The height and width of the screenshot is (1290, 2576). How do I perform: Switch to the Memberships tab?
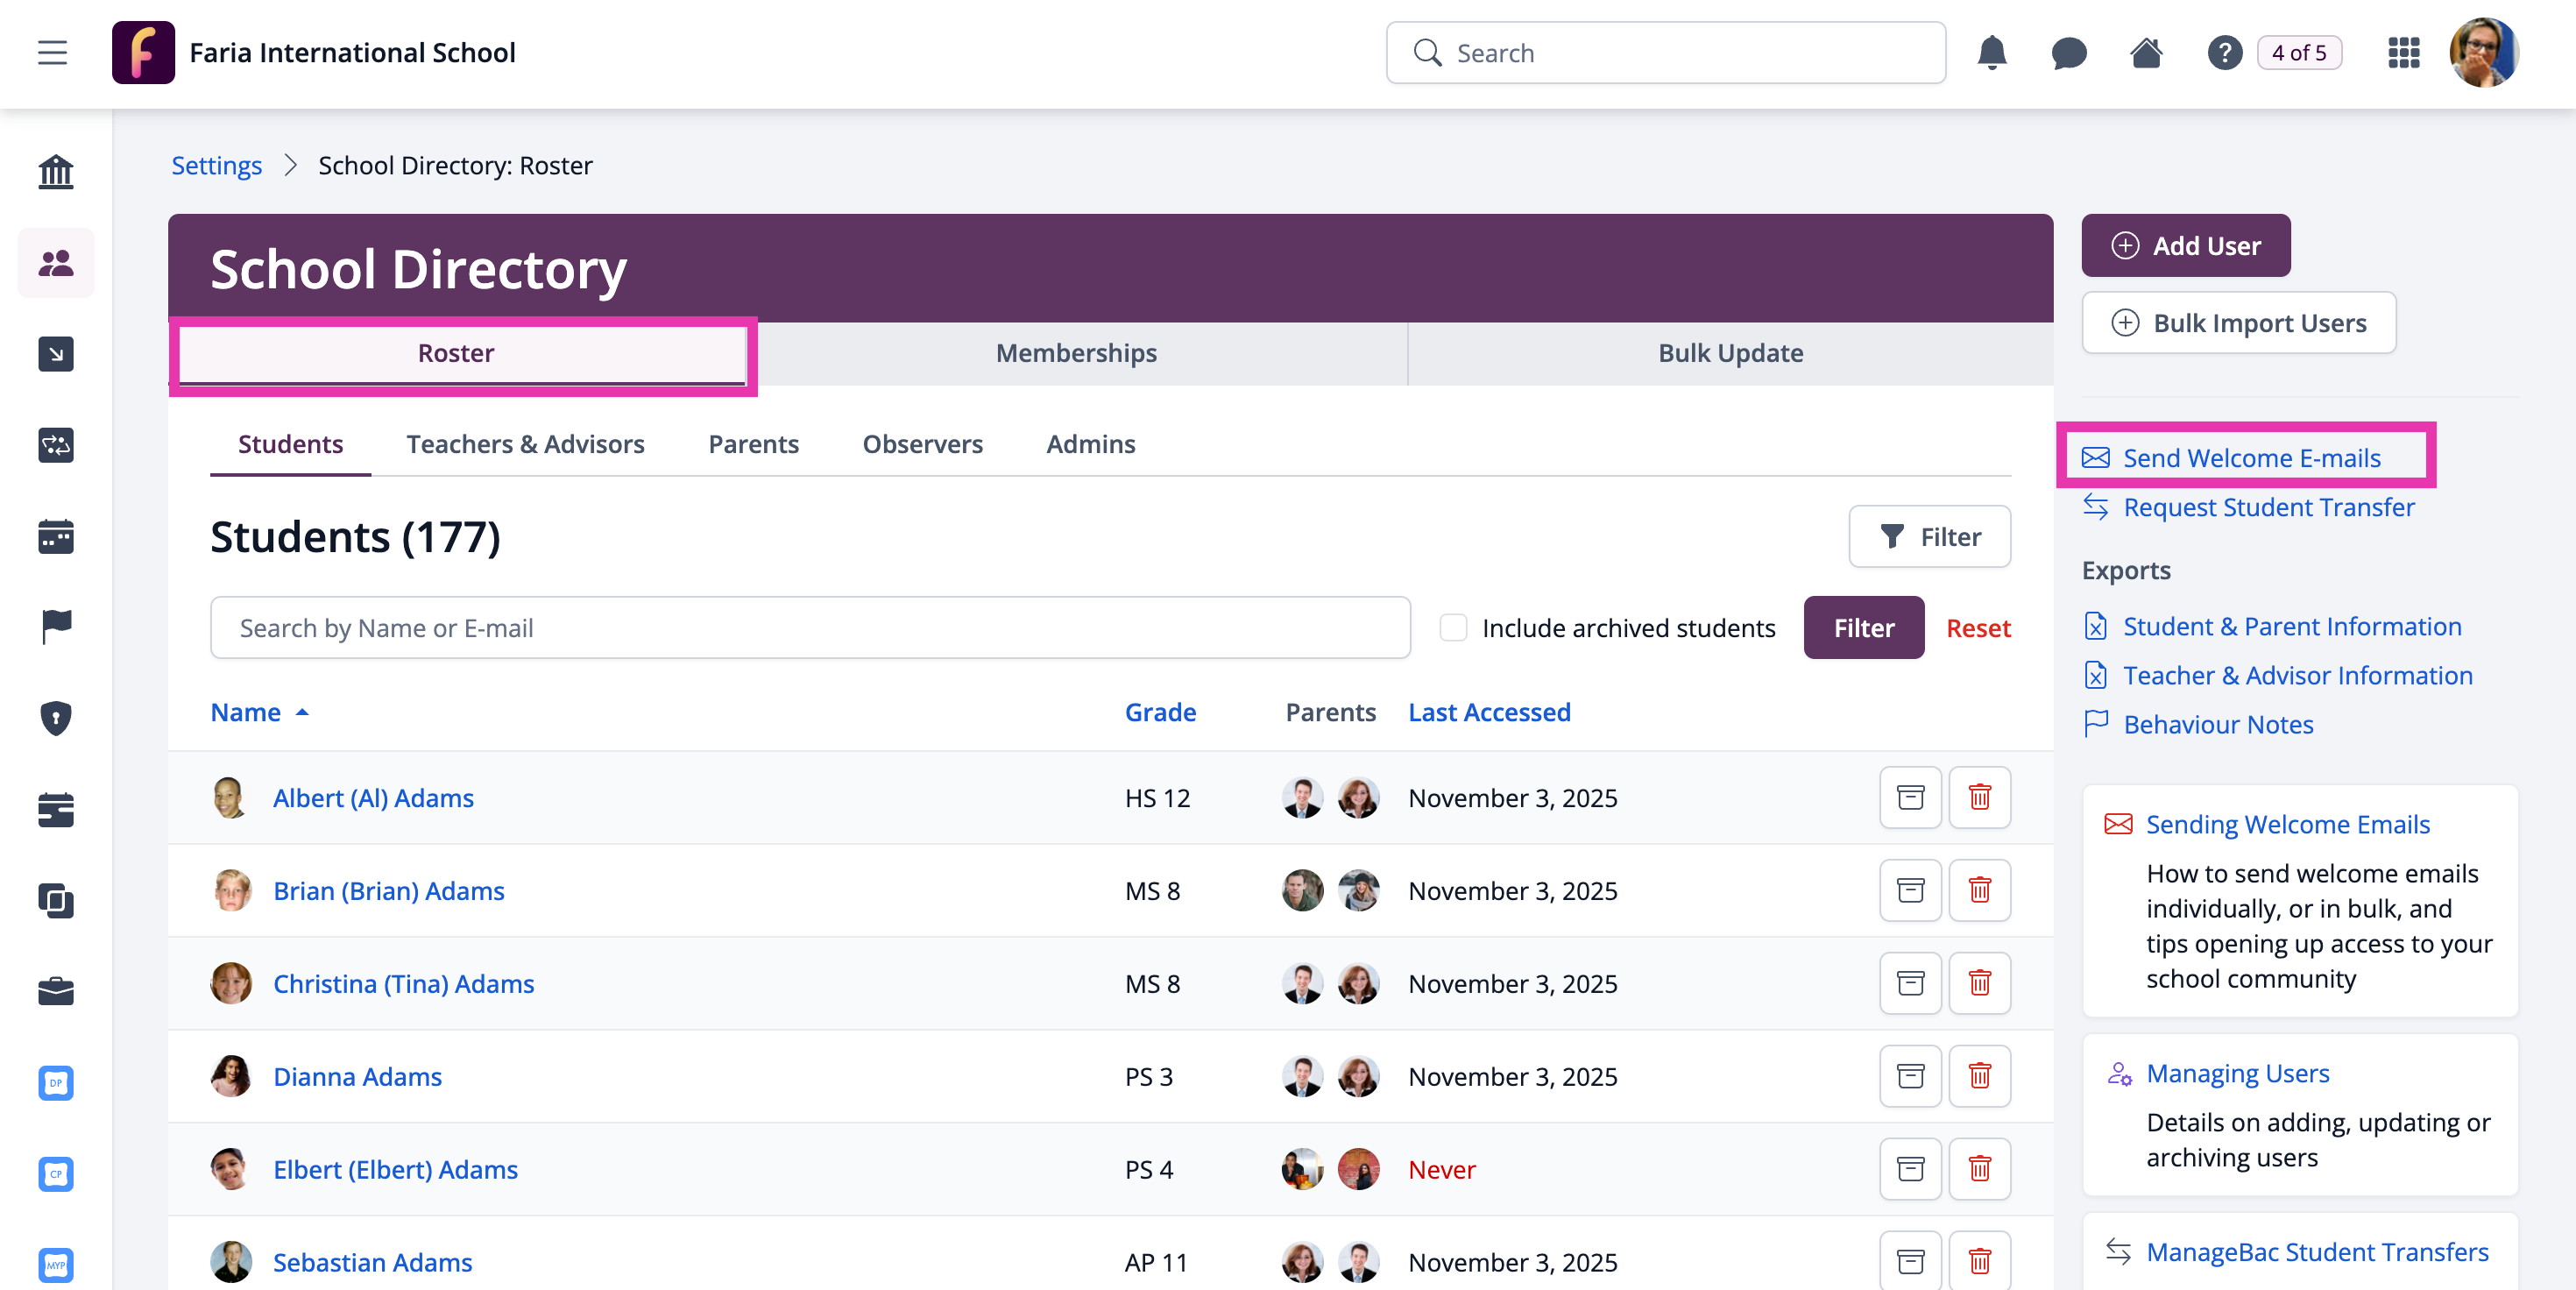coord(1076,353)
